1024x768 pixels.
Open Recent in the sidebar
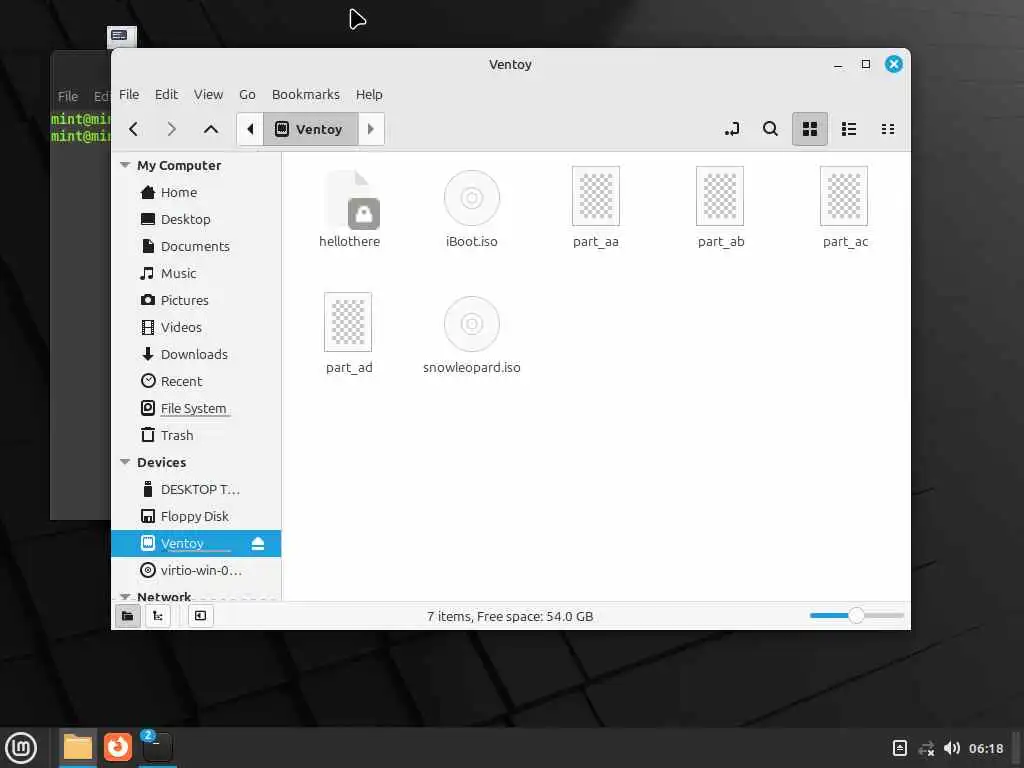point(196,381)
